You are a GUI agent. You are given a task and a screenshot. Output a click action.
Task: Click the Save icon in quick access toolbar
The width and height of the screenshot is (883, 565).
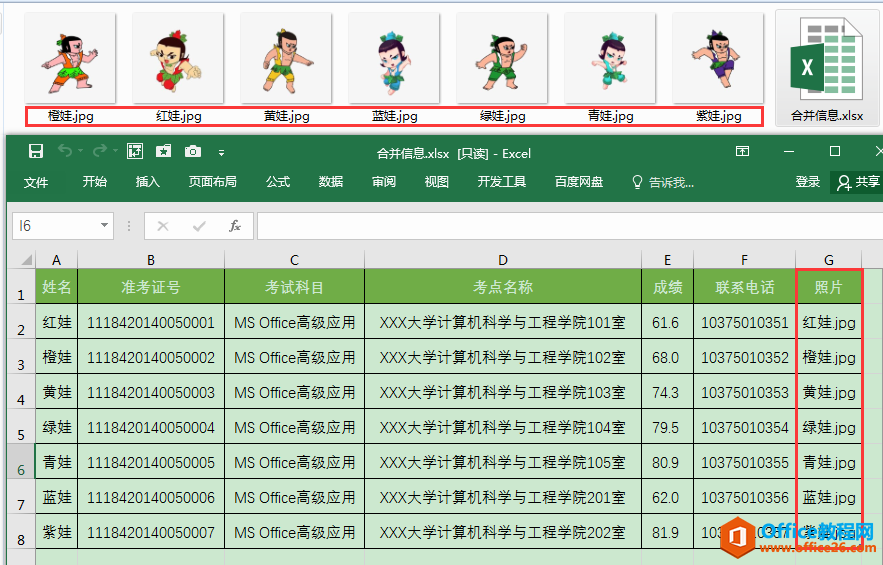(x=36, y=151)
